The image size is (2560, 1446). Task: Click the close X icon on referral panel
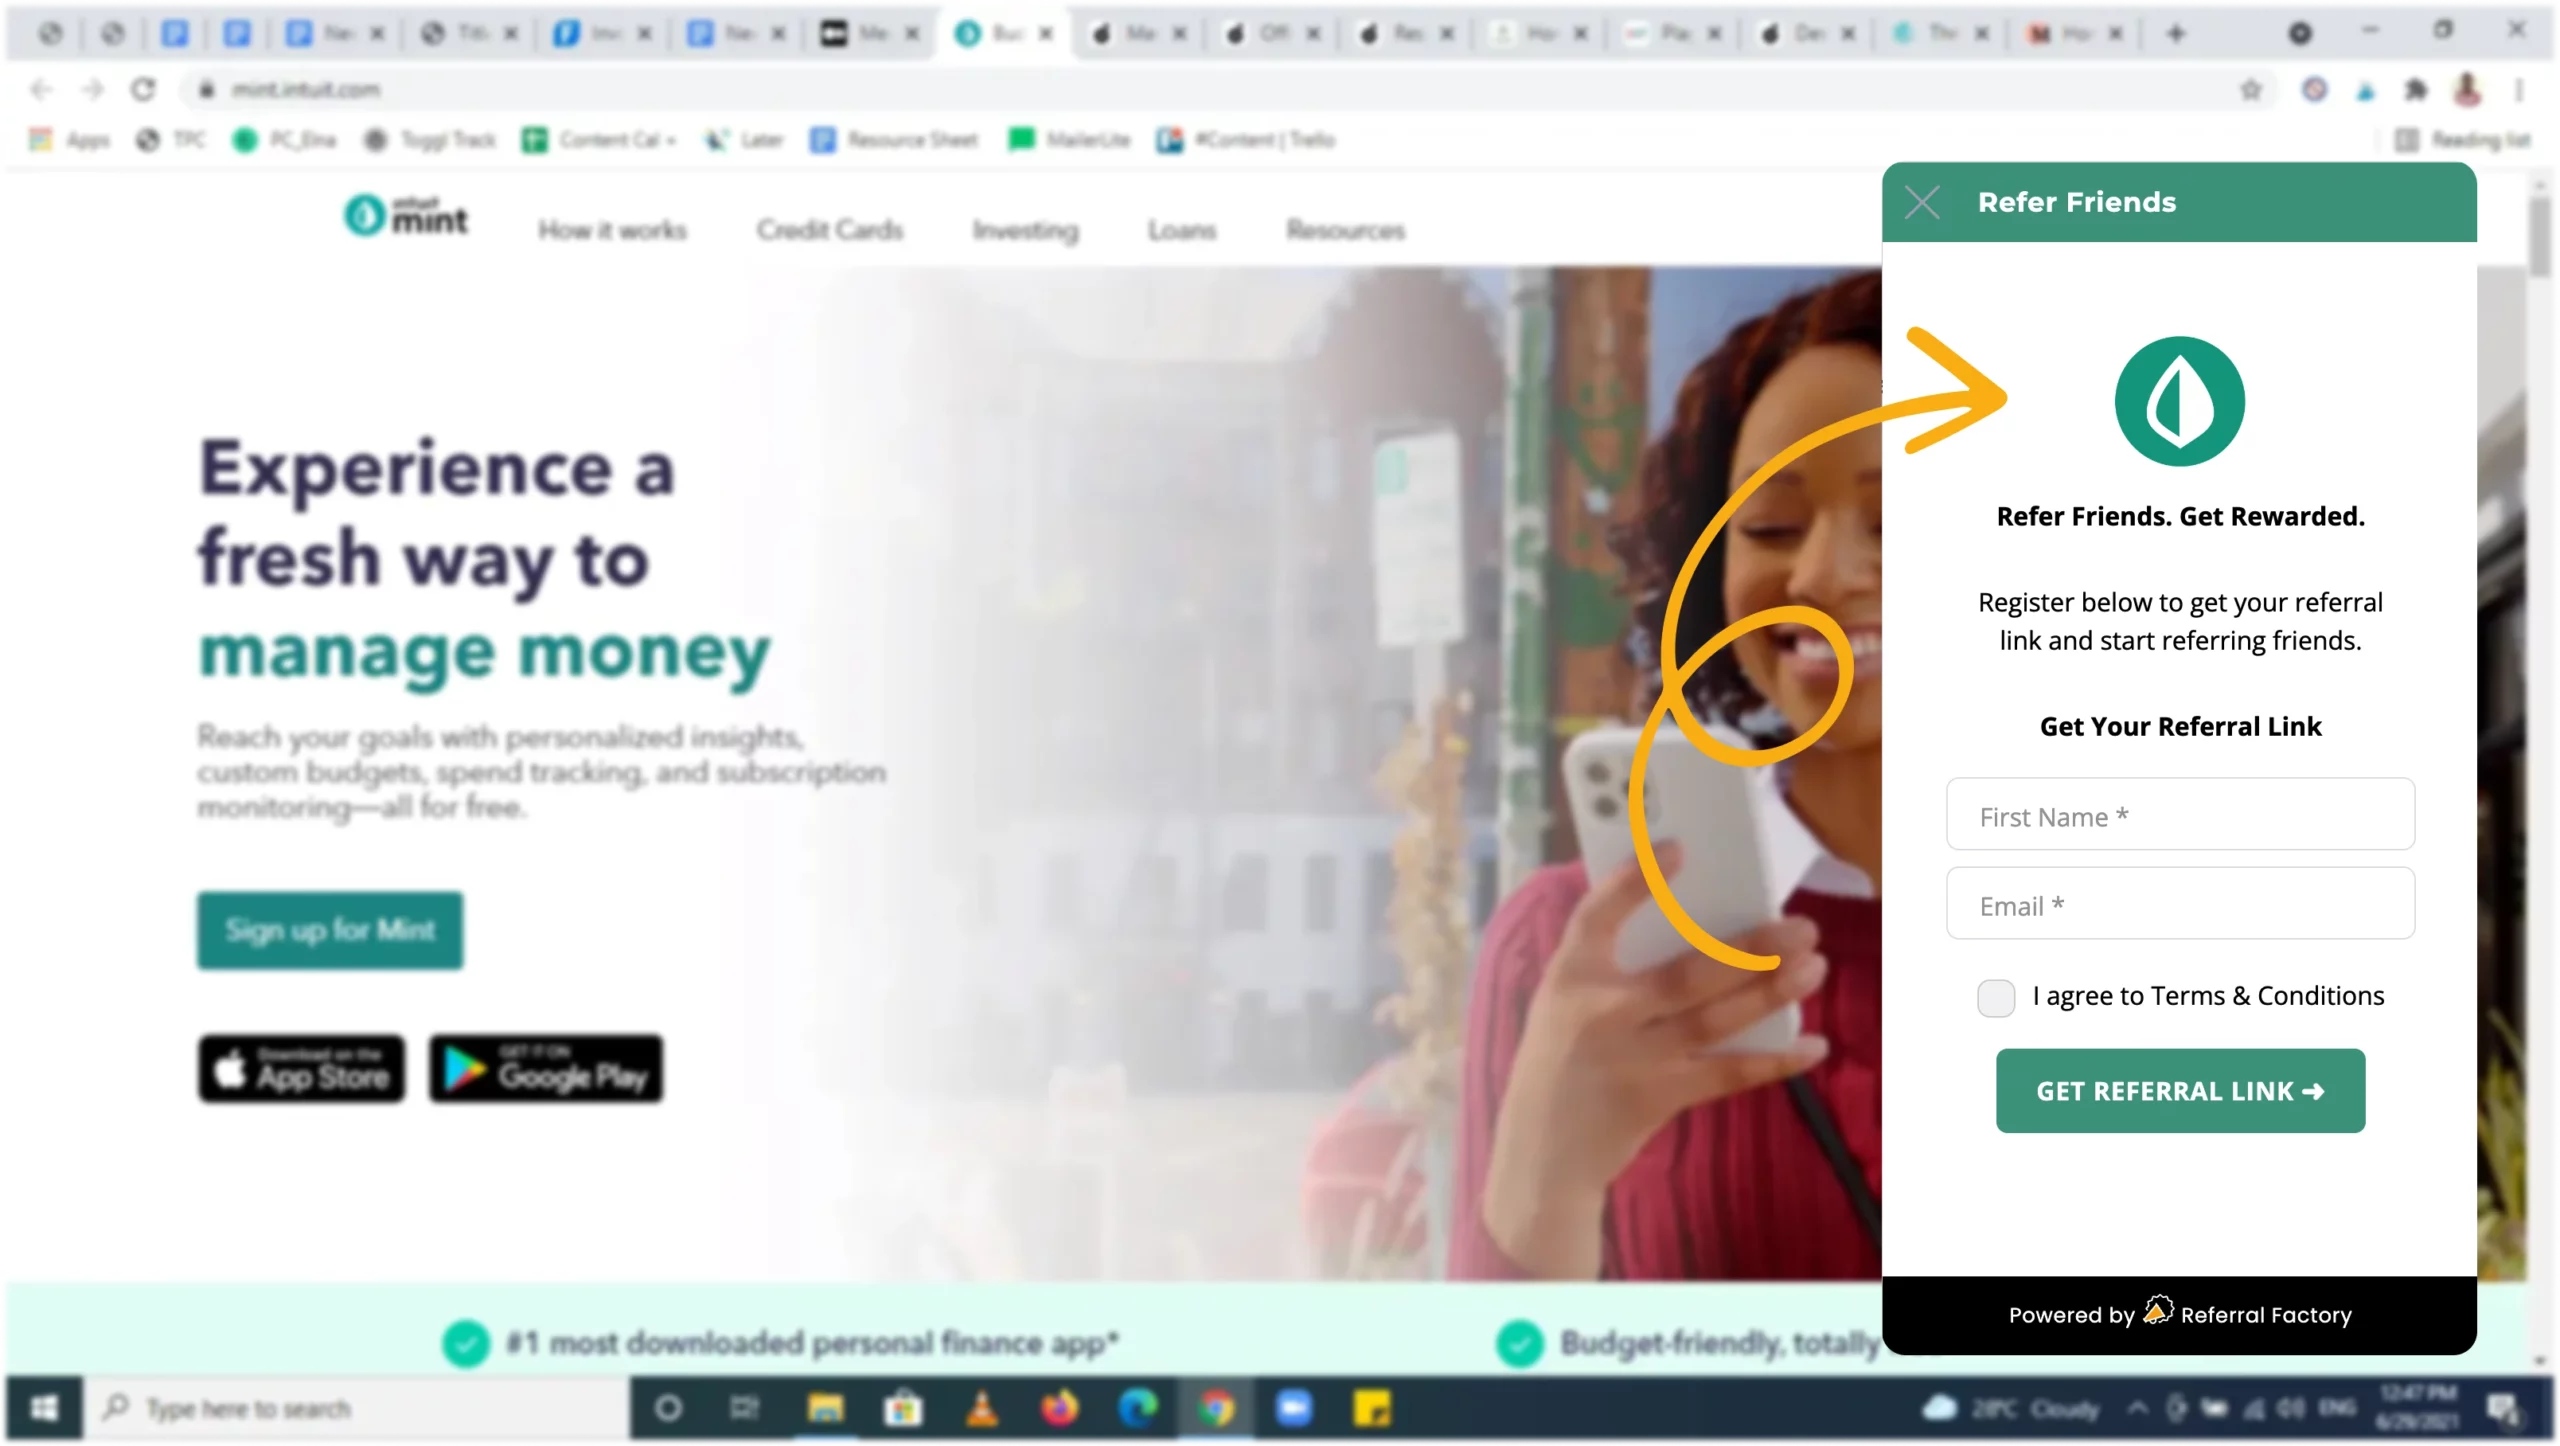click(x=1922, y=201)
